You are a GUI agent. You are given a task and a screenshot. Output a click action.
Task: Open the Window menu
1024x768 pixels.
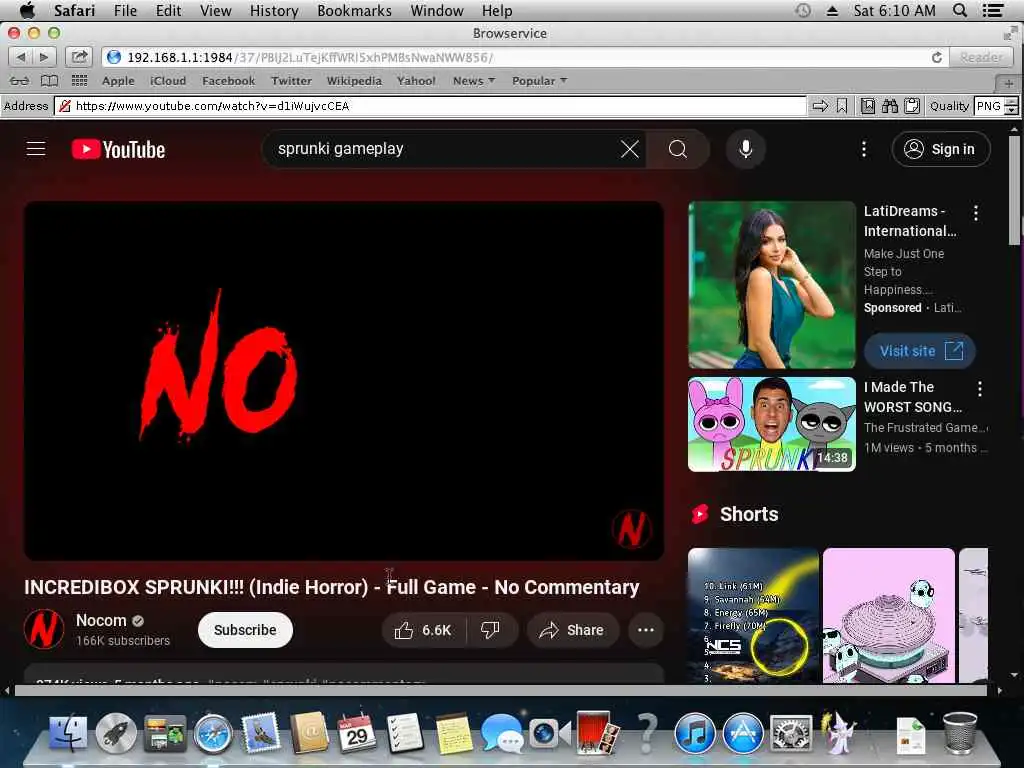(437, 10)
